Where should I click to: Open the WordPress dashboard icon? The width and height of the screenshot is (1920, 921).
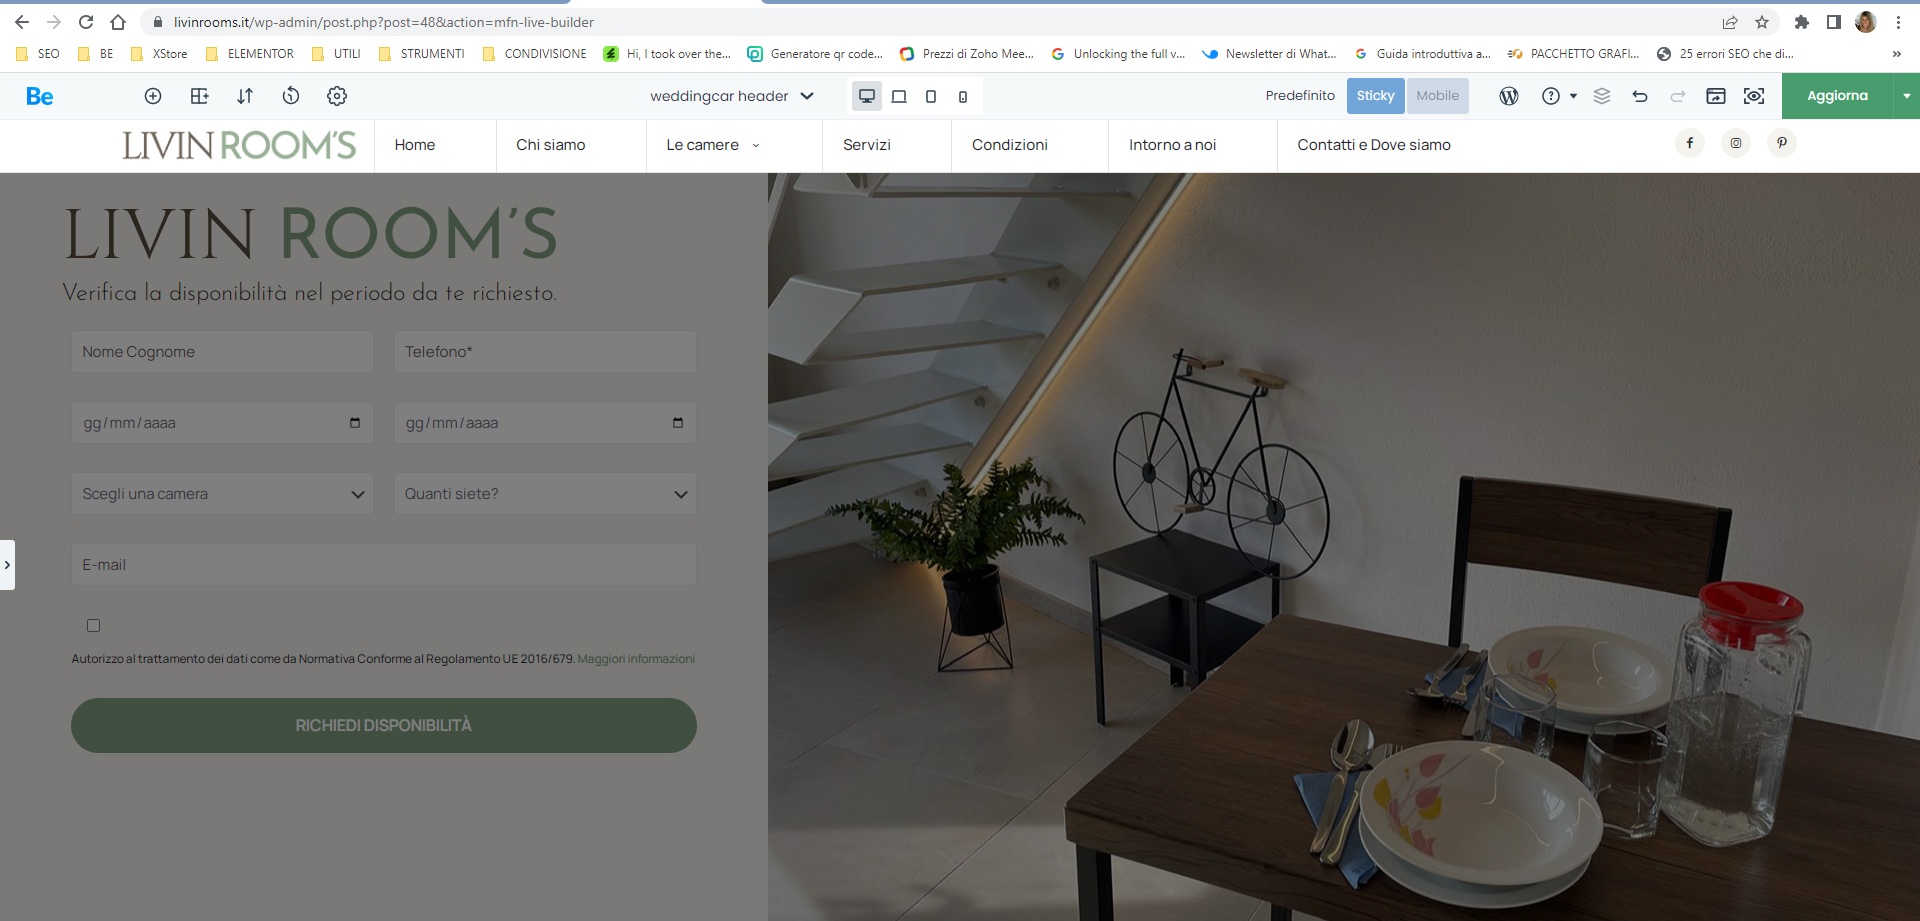1509,96
